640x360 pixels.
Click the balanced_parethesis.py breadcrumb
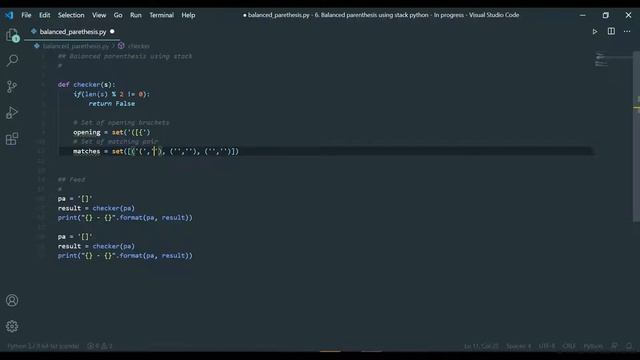coord(76,46)
